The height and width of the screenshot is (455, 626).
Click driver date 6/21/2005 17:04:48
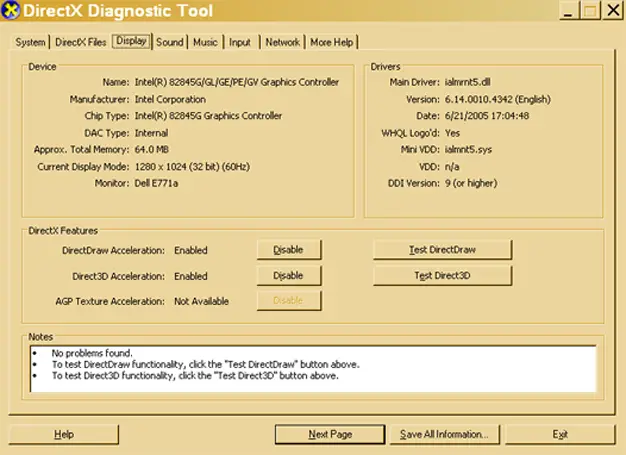487,116
